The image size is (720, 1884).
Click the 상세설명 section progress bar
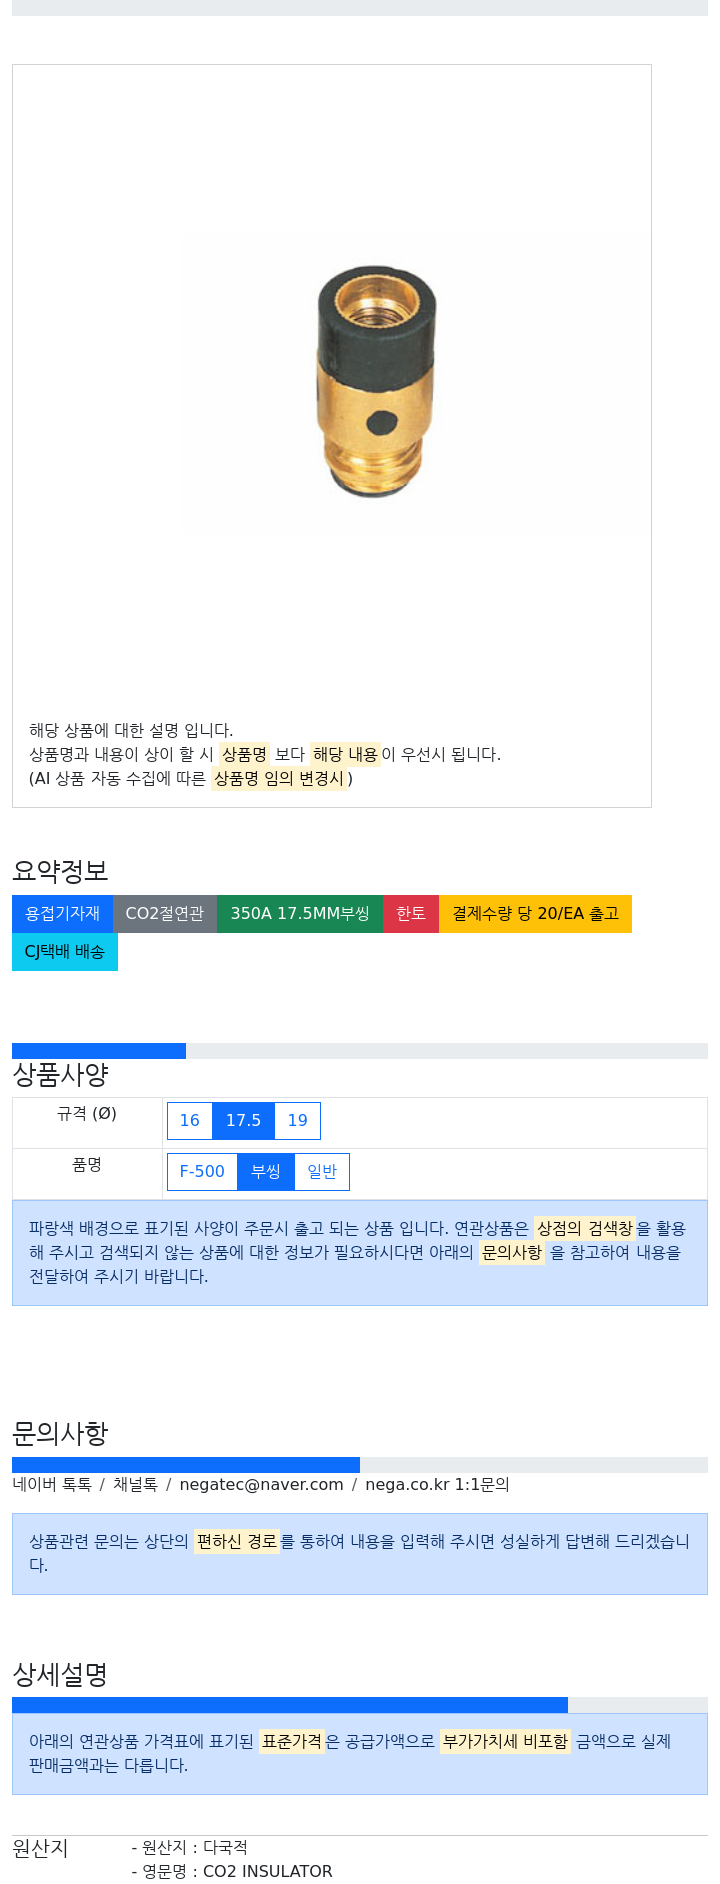(360, 1705)
